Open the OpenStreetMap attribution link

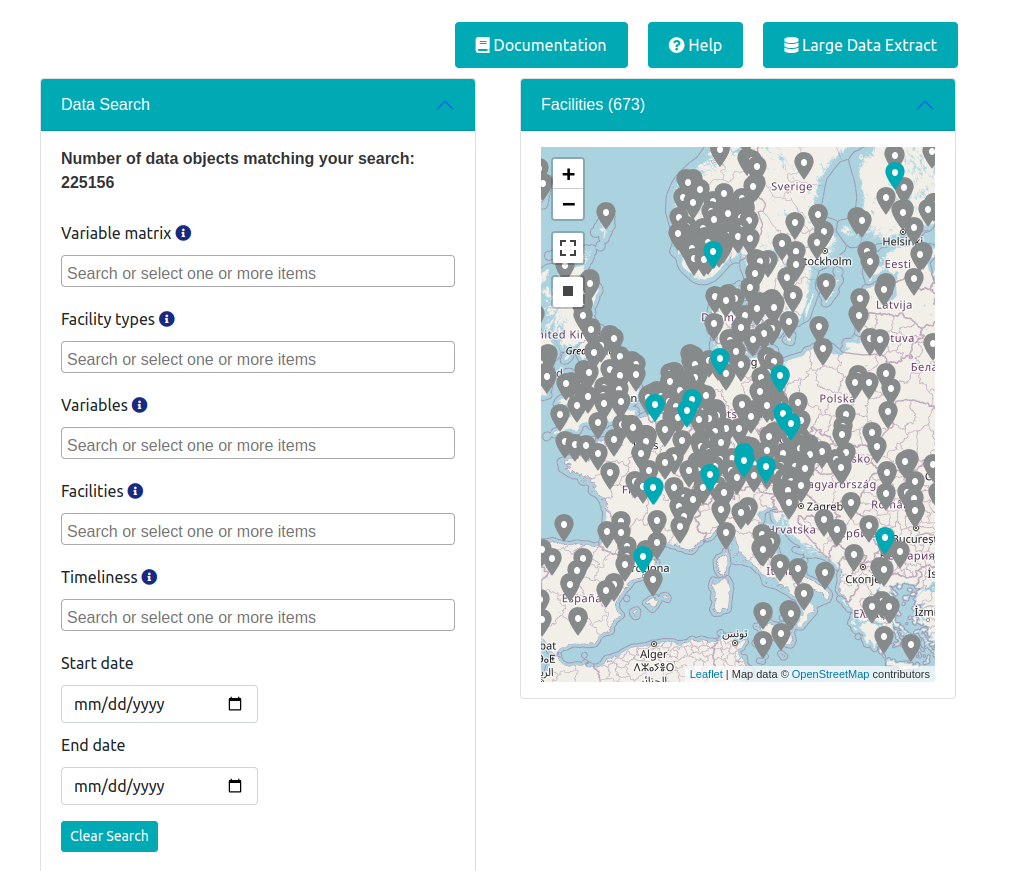tap(830, 675)
